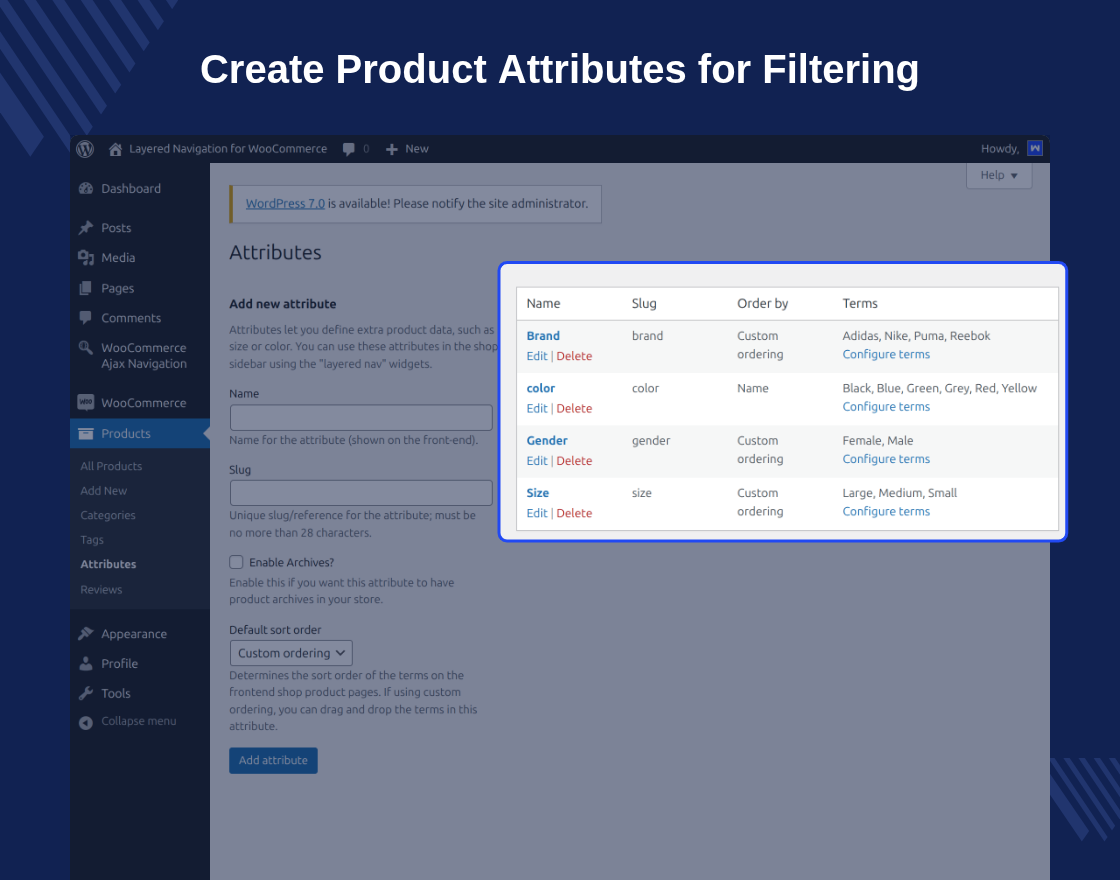This screenshot has width=1120, height=880.
Task: Click the Comments bubble icon in sidebar
Action: [x=86, y=317]
